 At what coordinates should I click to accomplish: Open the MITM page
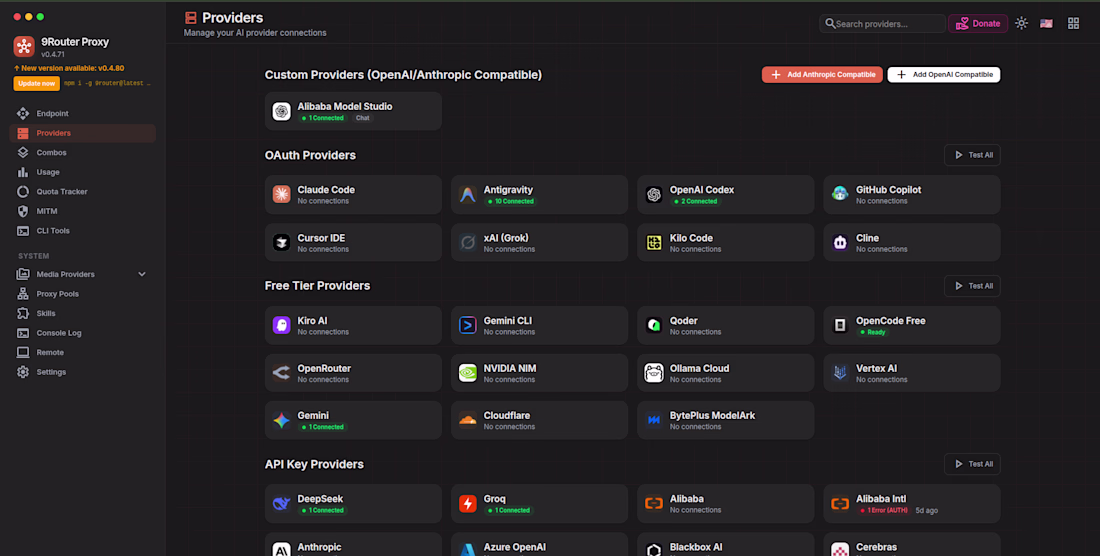83,211
